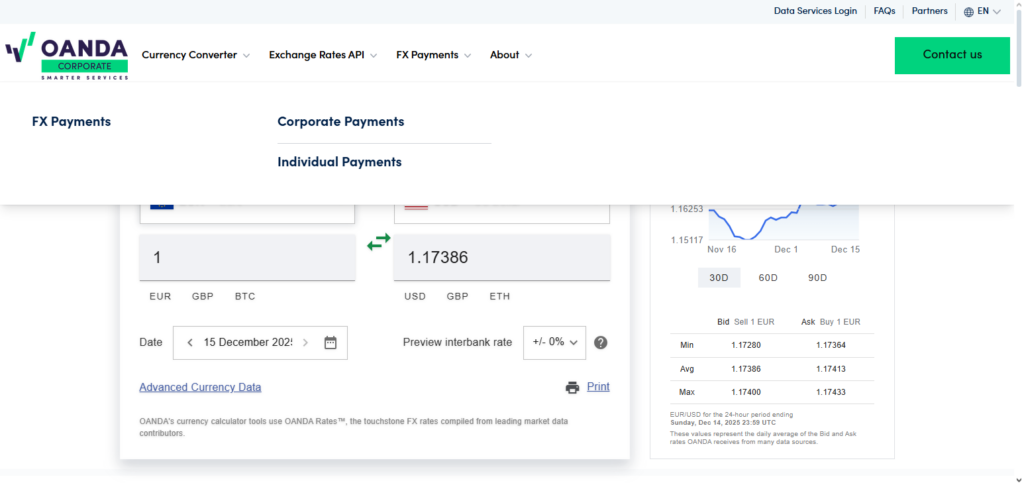
Task: Click the interbank rate help question icon
Action: [601, 342]
